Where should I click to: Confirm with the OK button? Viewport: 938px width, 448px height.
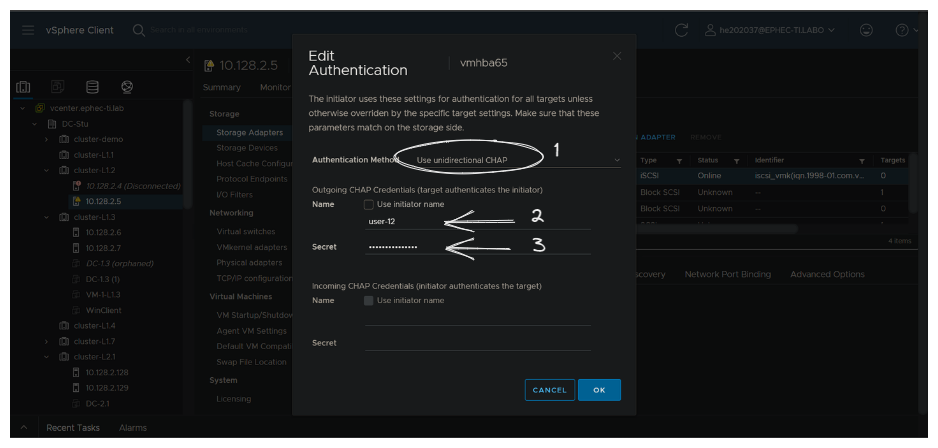pyautogui.click(x=599, y=390)
